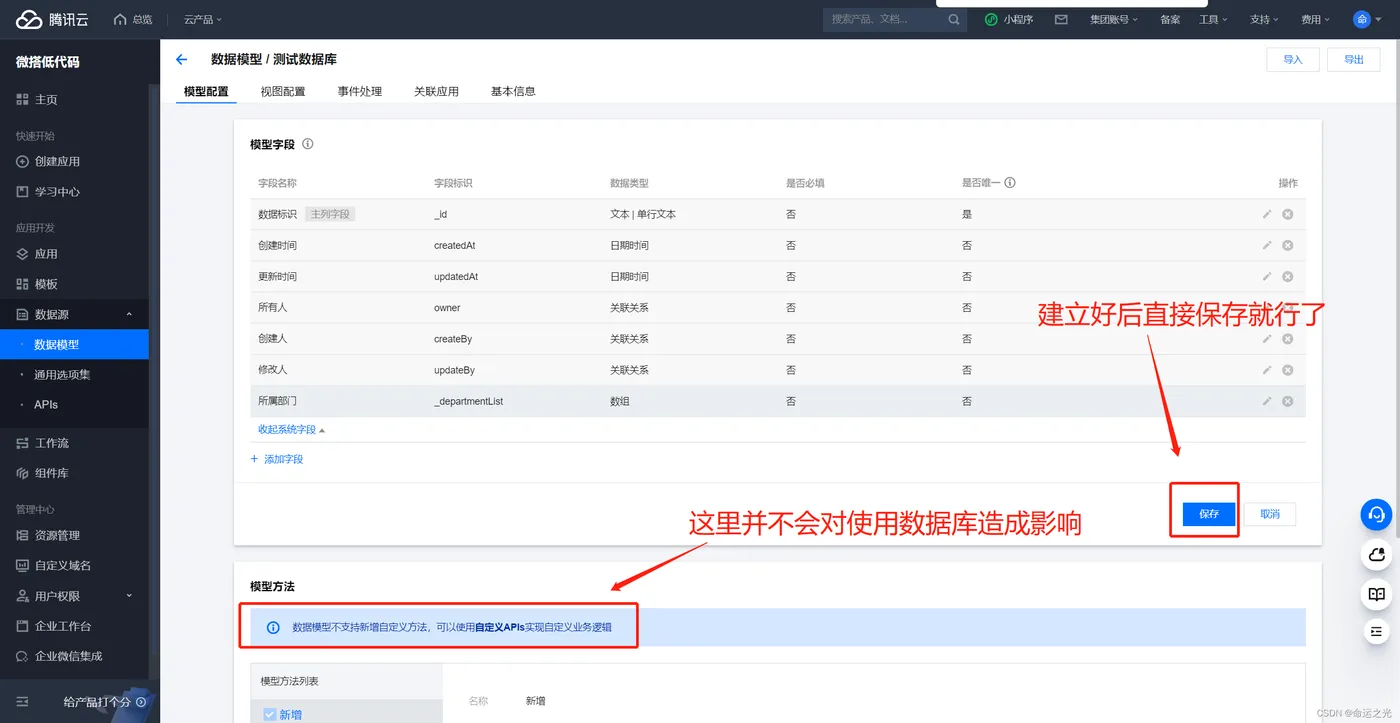Image resolution: width=1400 pixels, height=723 pixels.
Task: Open the 云产品 dropdown
Action: click(x=203, y=19)
